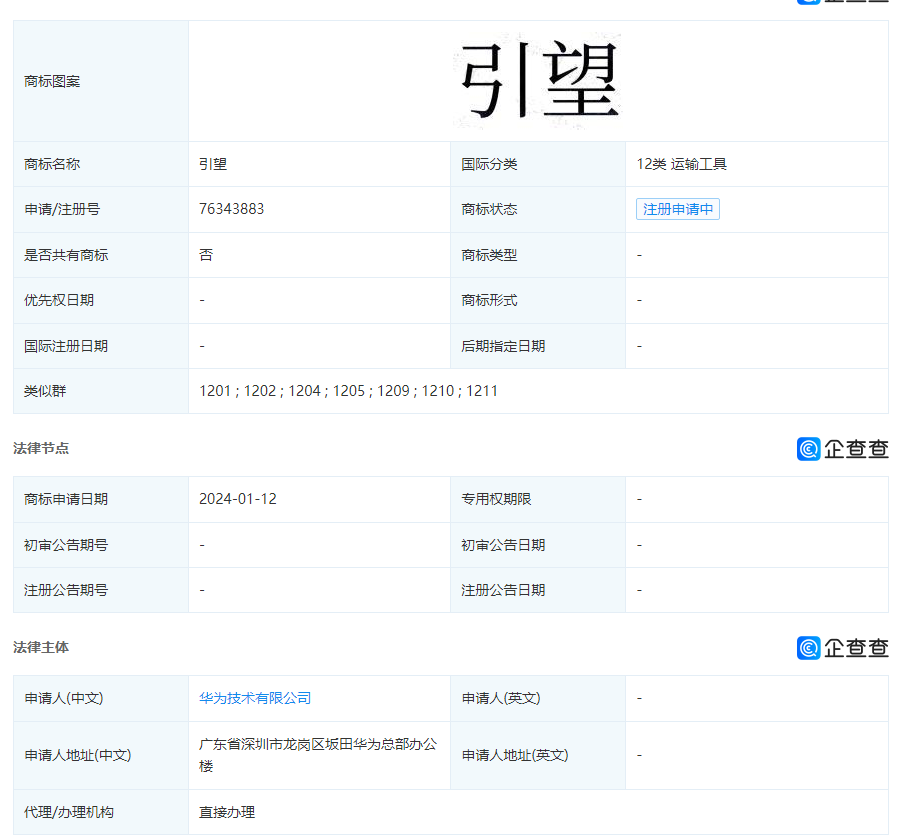Click the 商标图案 row label

pos(52,81)
